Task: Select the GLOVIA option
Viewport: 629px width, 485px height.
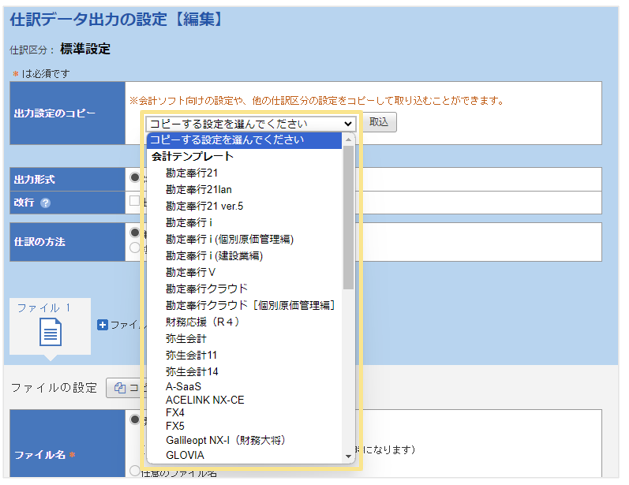Action: pyautogui.click(x=185, y=454)
